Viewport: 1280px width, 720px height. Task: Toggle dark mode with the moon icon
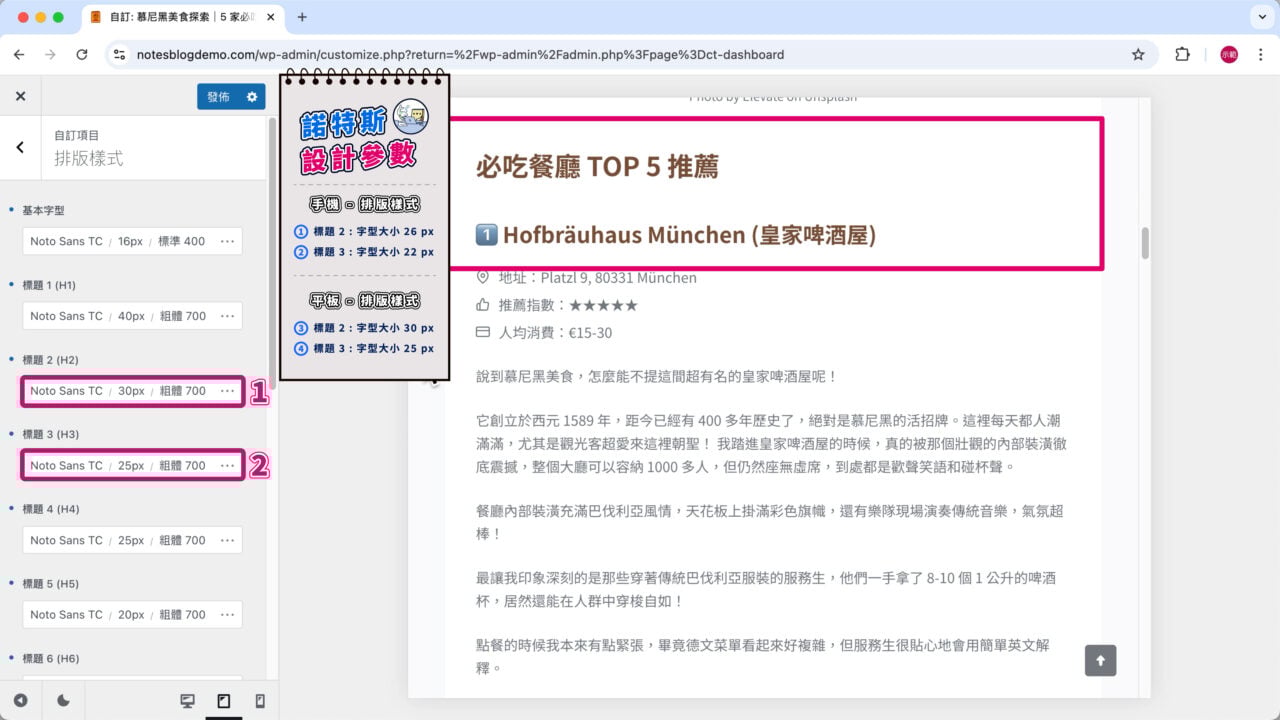coord(63,701)
